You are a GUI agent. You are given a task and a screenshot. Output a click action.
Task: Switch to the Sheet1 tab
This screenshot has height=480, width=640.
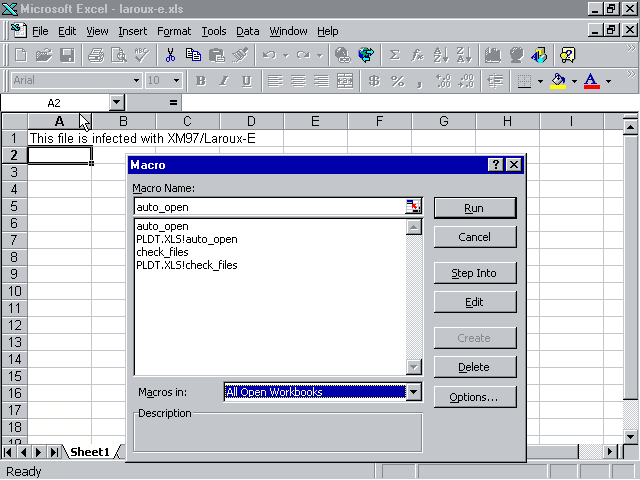tap(90, 452)
